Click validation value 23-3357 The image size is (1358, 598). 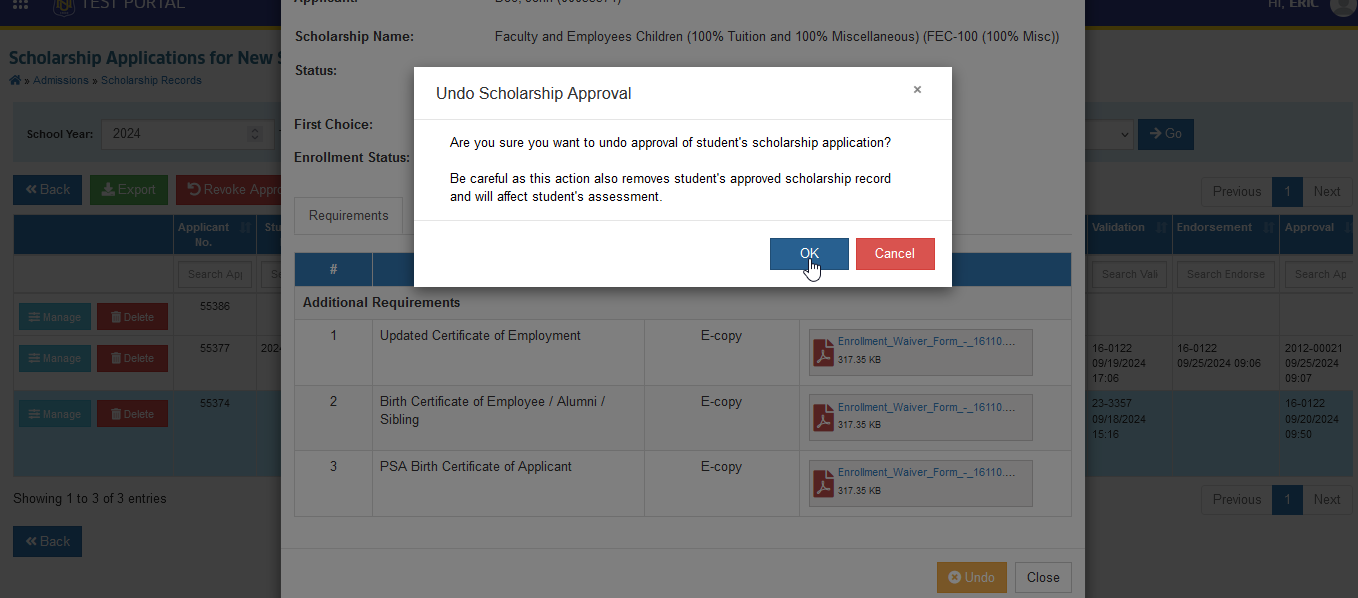1113,404
